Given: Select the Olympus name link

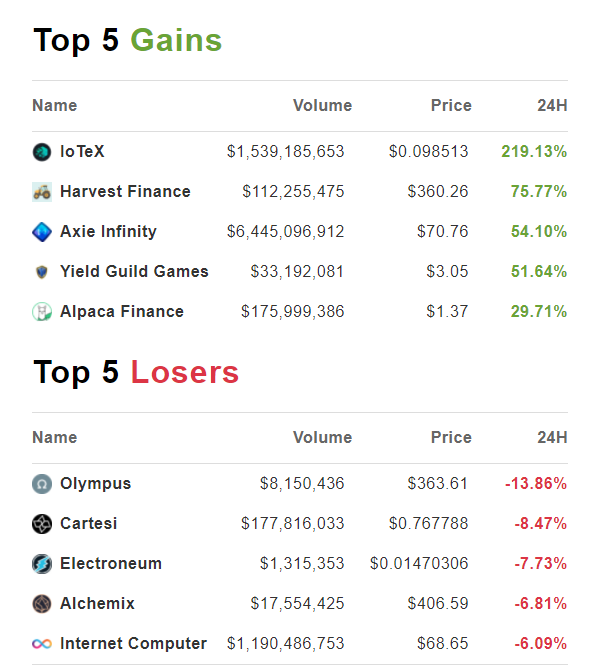Looking at the screenshot, I should (95, 484).
